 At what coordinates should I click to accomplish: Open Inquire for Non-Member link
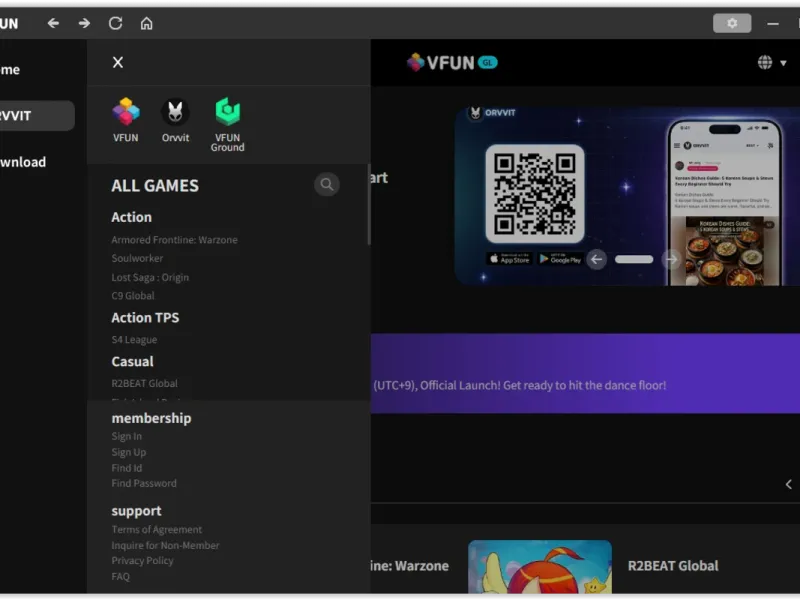(x=165, y=545)
